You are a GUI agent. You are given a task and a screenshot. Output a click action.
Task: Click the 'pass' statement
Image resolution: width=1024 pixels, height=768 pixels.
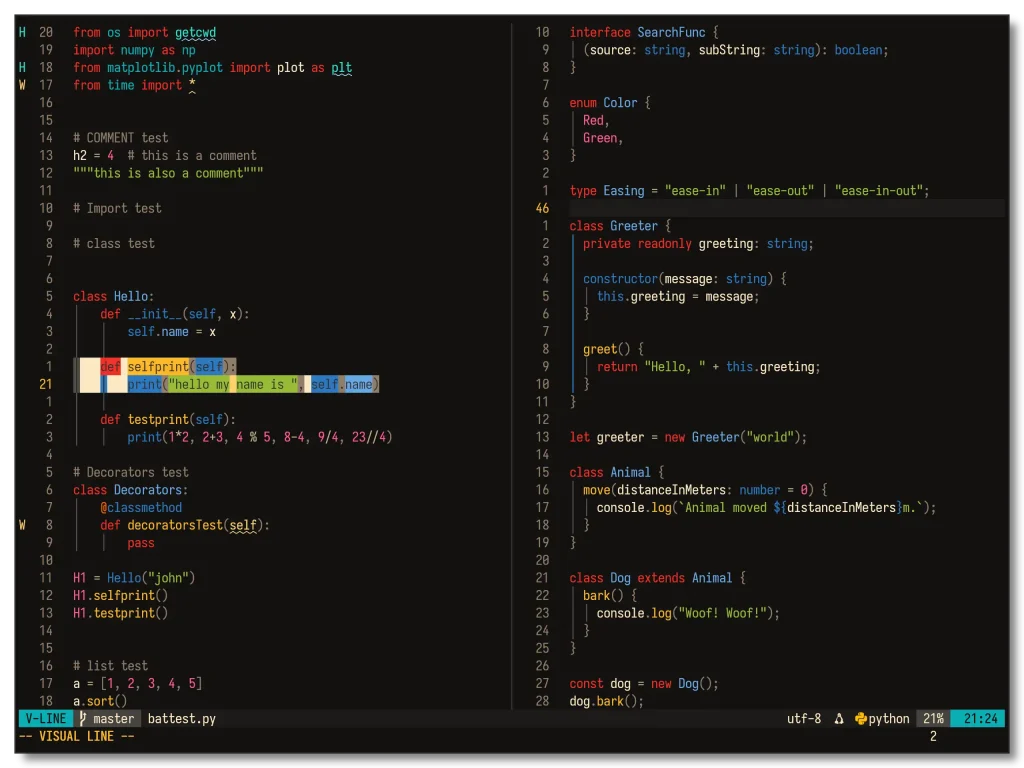[x=141, y=543]
